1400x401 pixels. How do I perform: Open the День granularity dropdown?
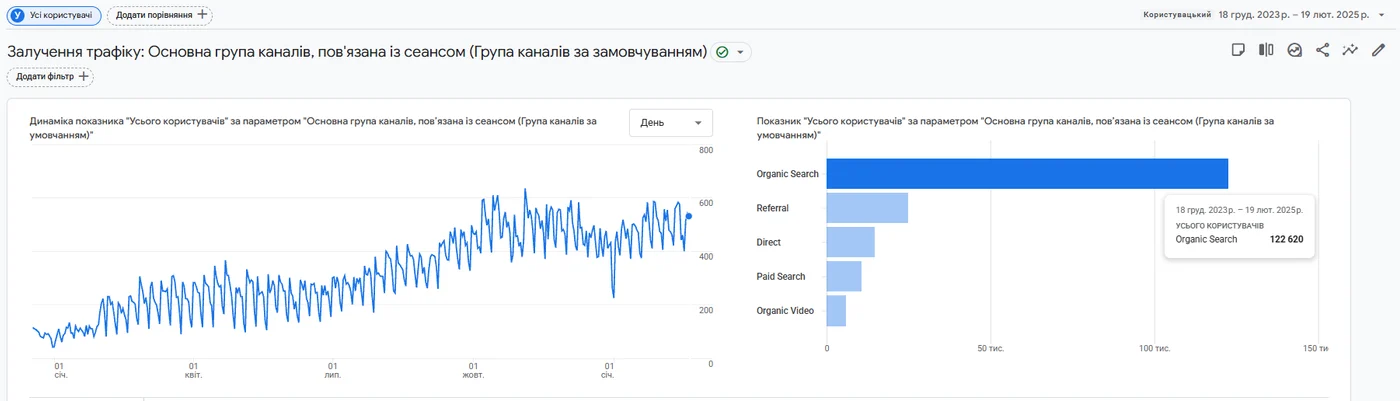(x=671, y=123)
